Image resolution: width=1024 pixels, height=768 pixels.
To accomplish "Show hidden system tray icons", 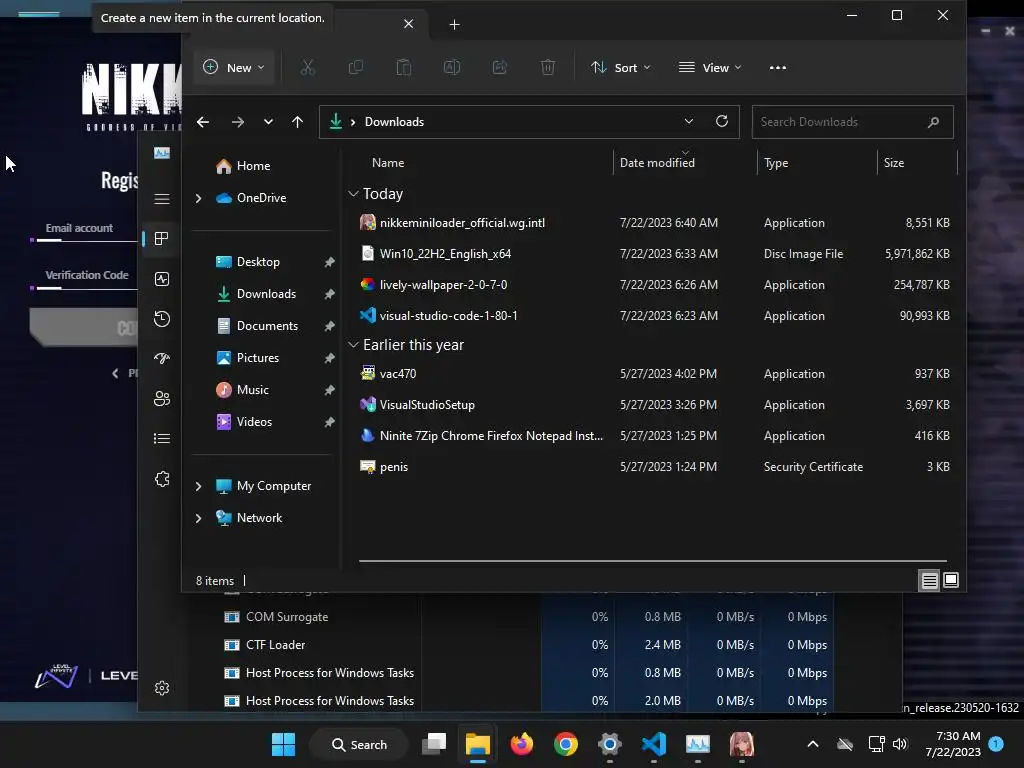I will [x=813, y=744].
